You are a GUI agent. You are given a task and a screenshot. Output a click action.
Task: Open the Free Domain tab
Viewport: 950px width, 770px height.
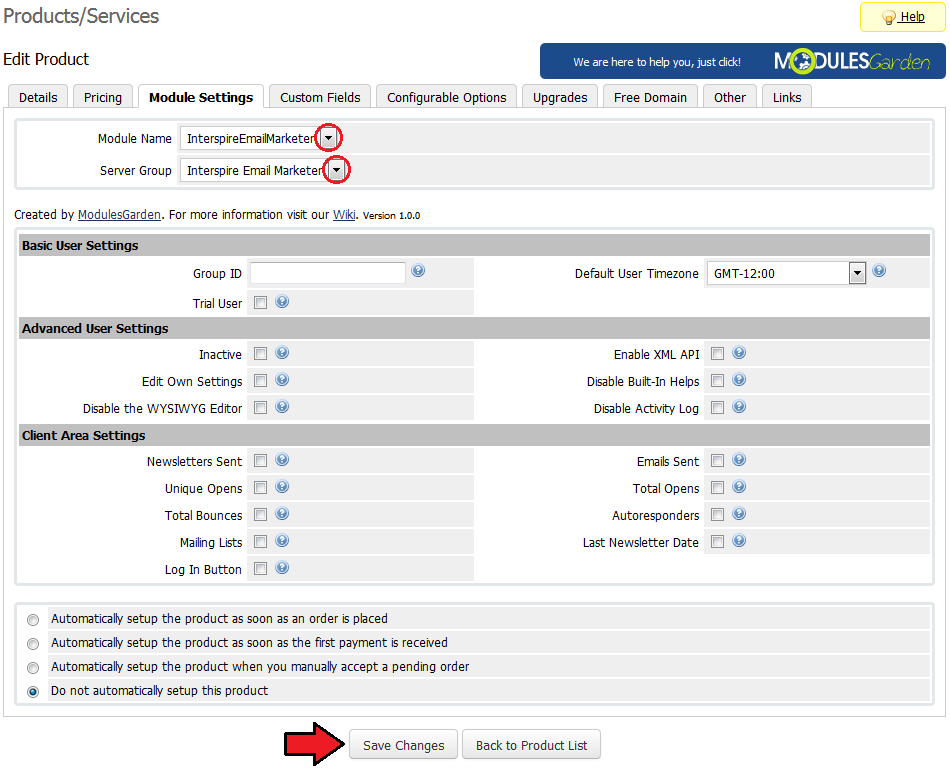tap(650, 97)
